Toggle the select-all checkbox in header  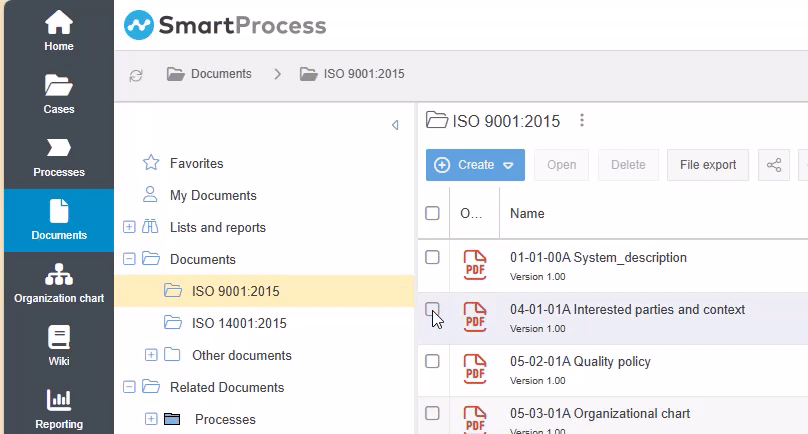tap(432, 213)
